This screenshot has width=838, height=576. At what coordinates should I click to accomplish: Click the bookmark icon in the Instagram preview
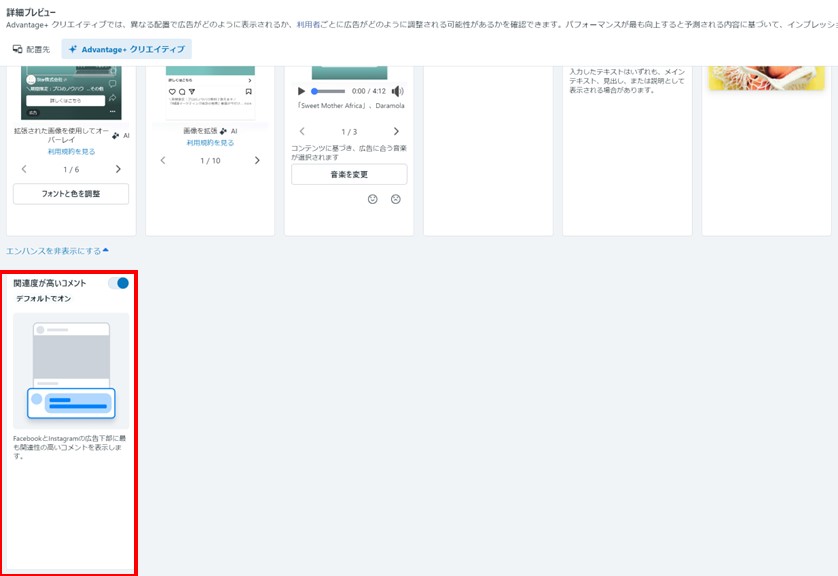(249, 92)
